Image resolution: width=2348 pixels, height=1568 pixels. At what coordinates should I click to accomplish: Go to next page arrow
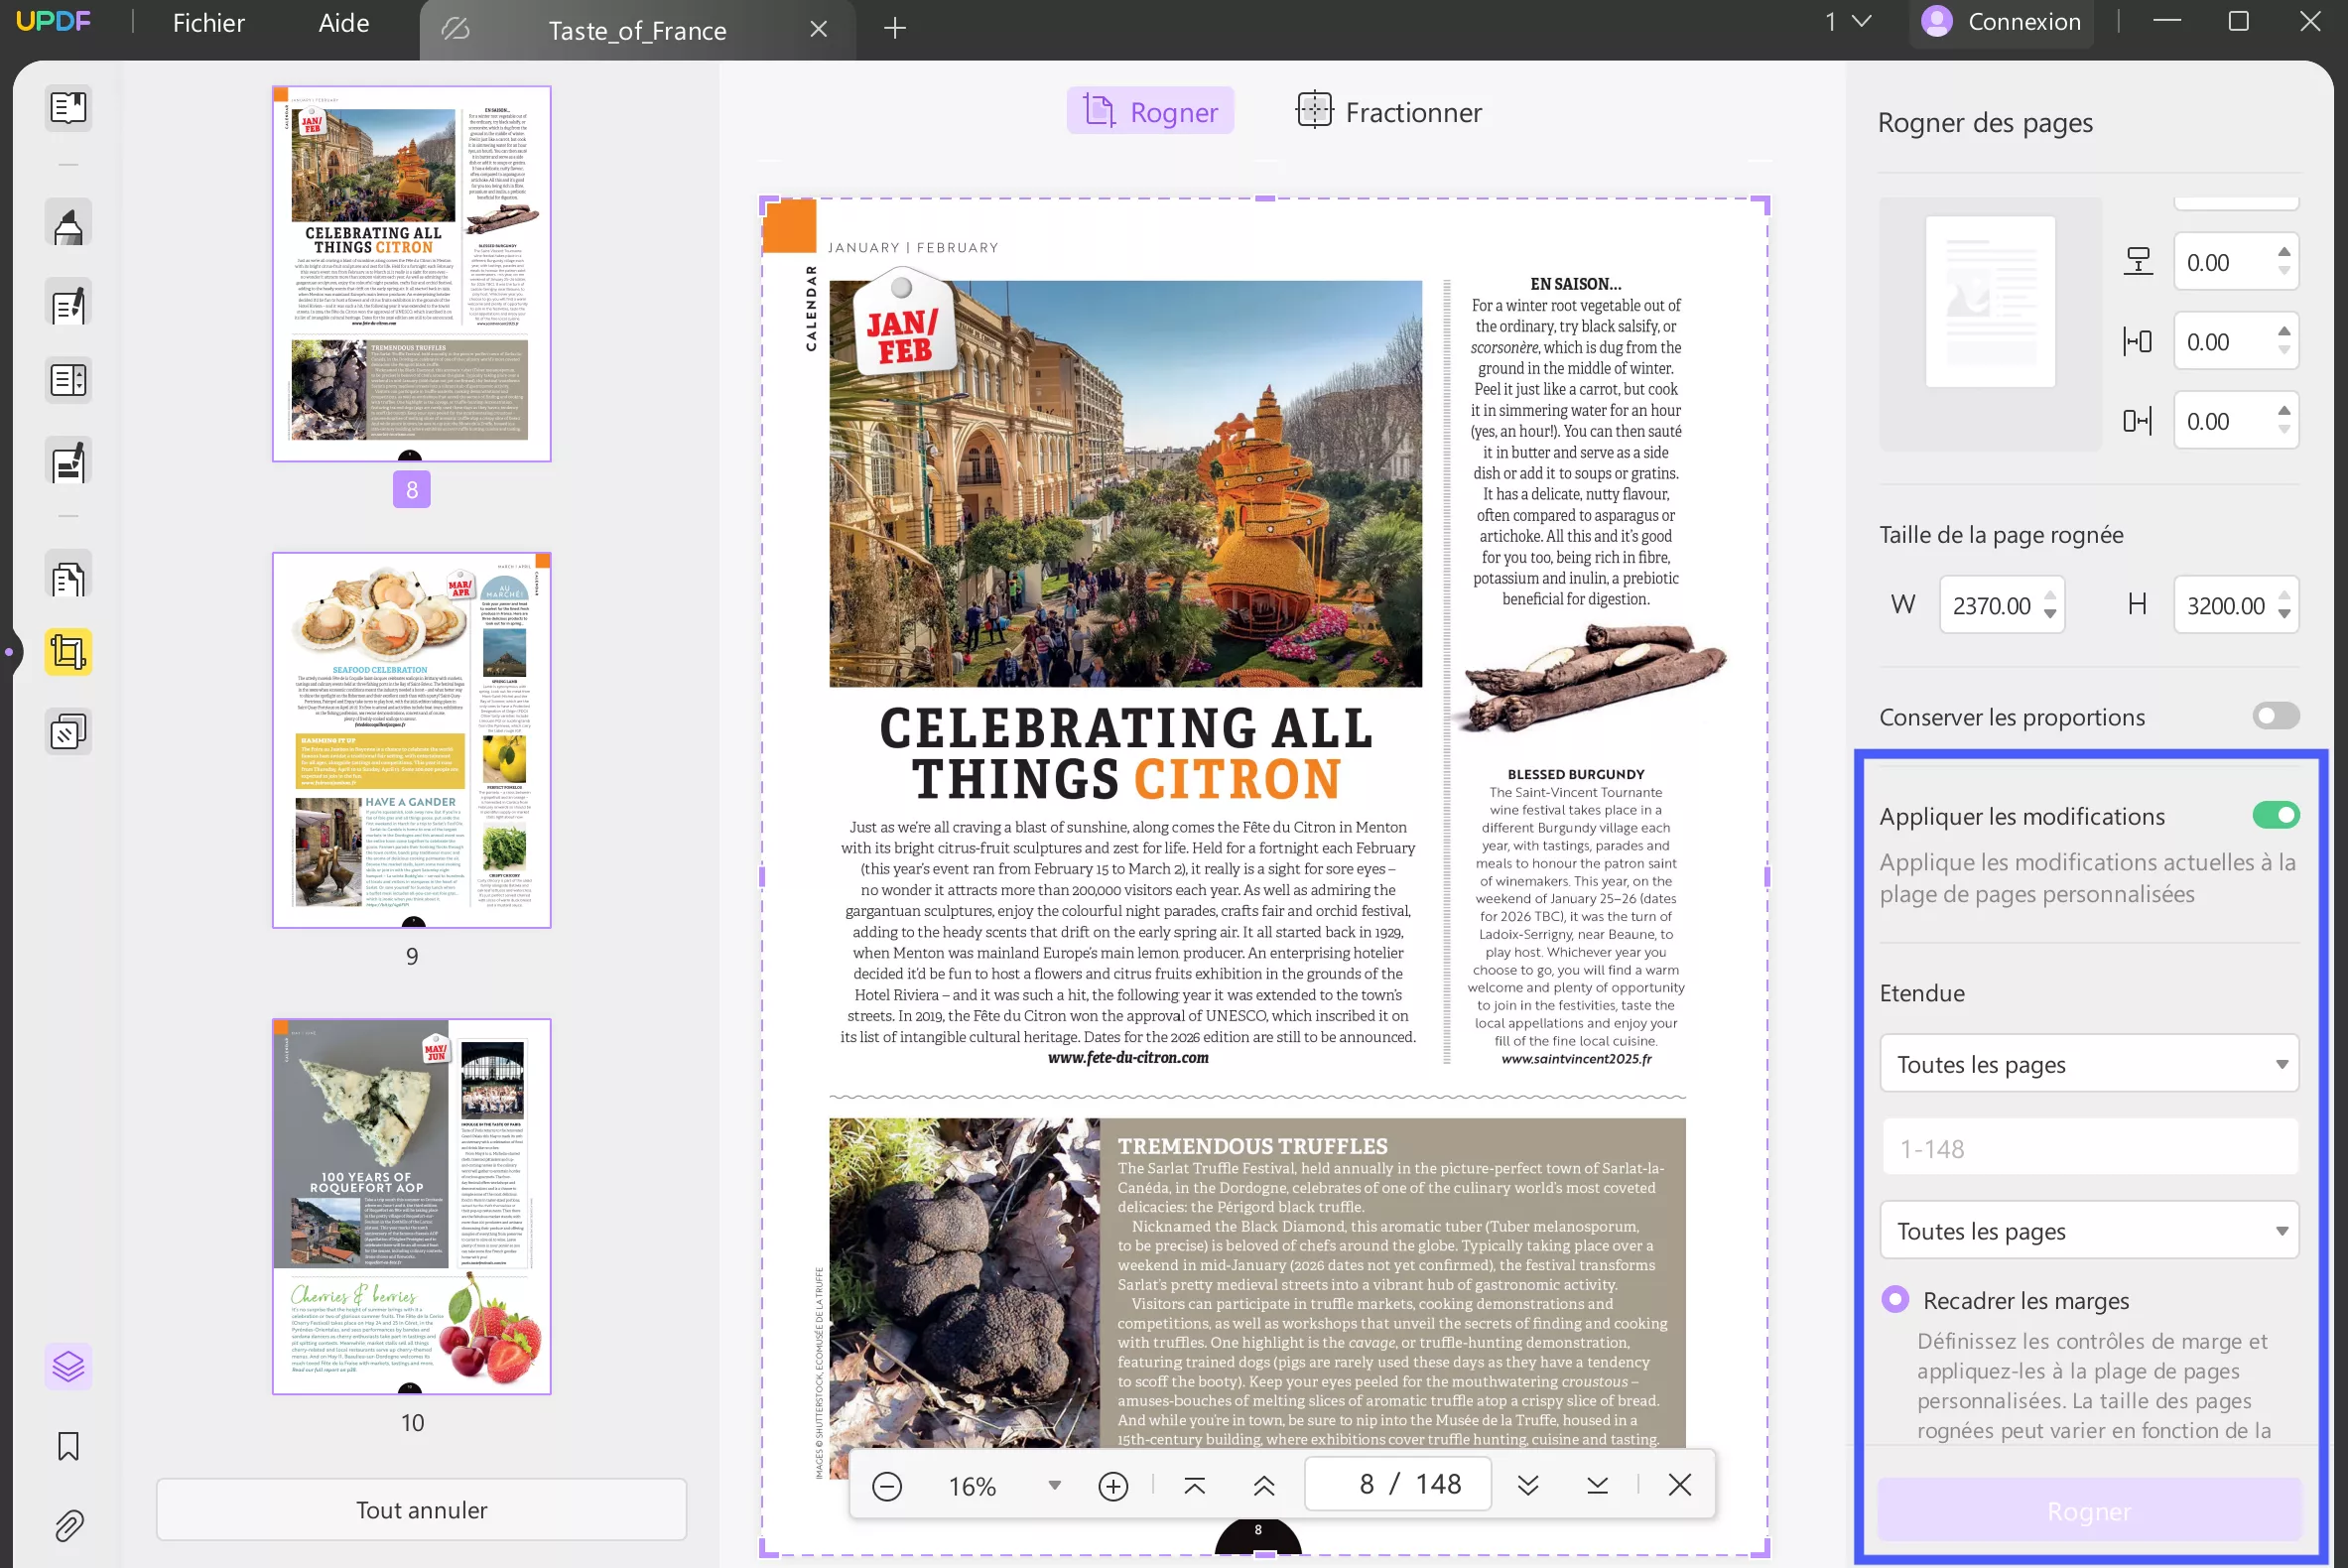[1528, 1486]
